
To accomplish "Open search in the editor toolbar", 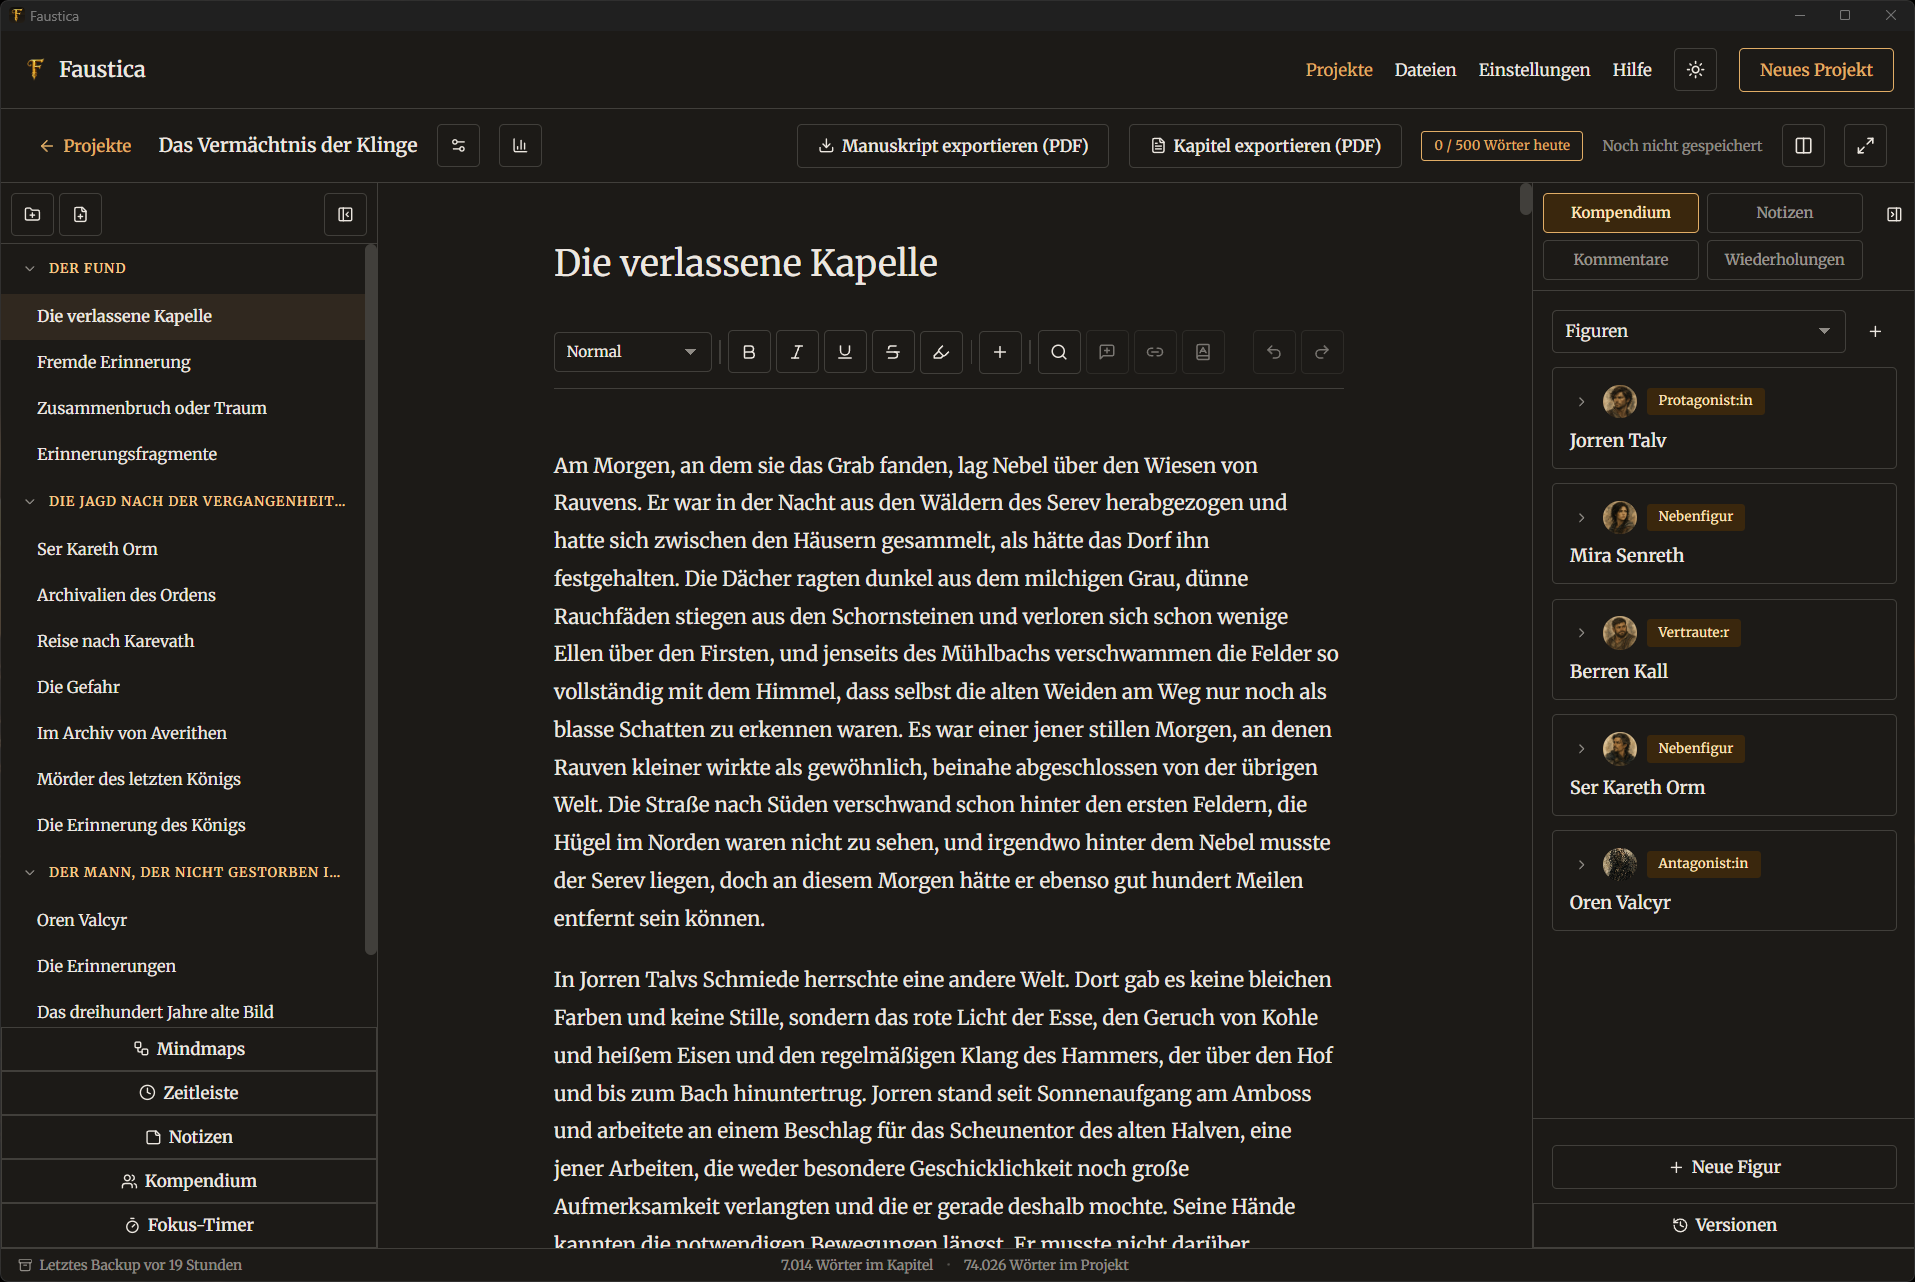I will (x=1059, y=352).
